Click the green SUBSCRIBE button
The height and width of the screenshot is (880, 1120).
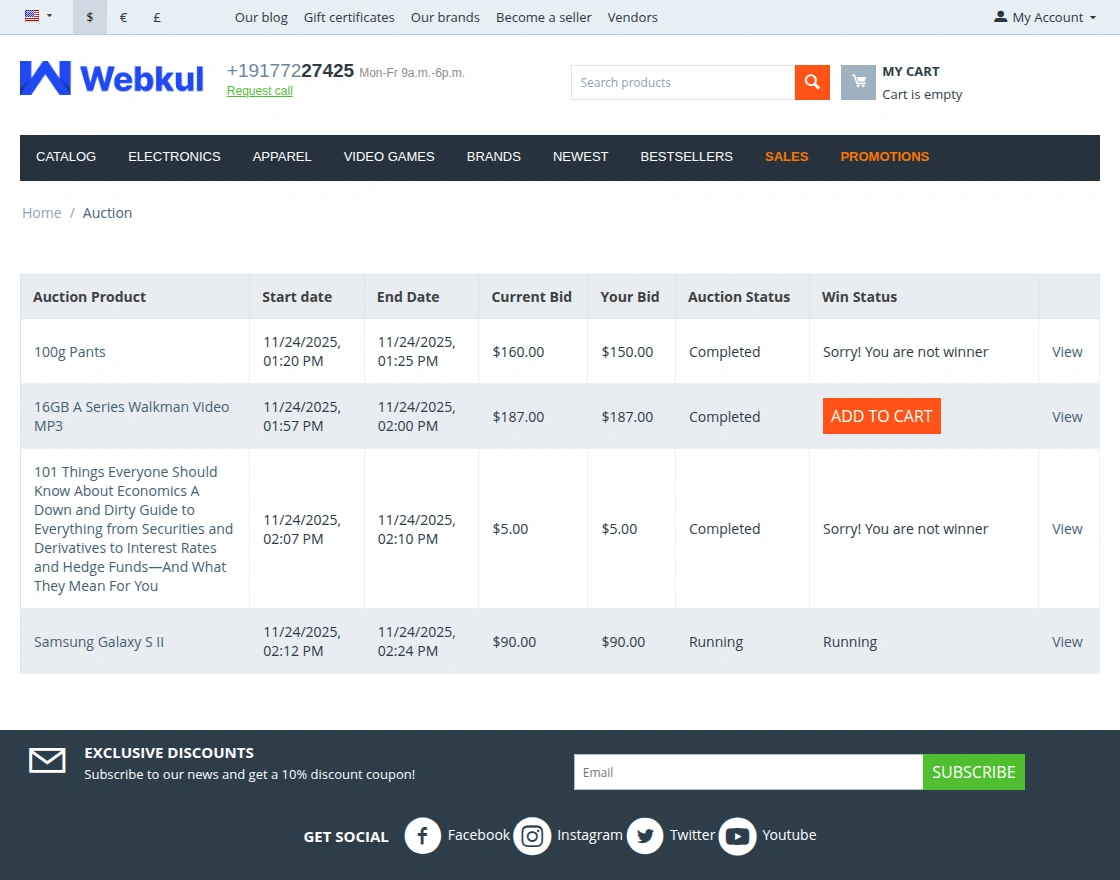[973, 771]
